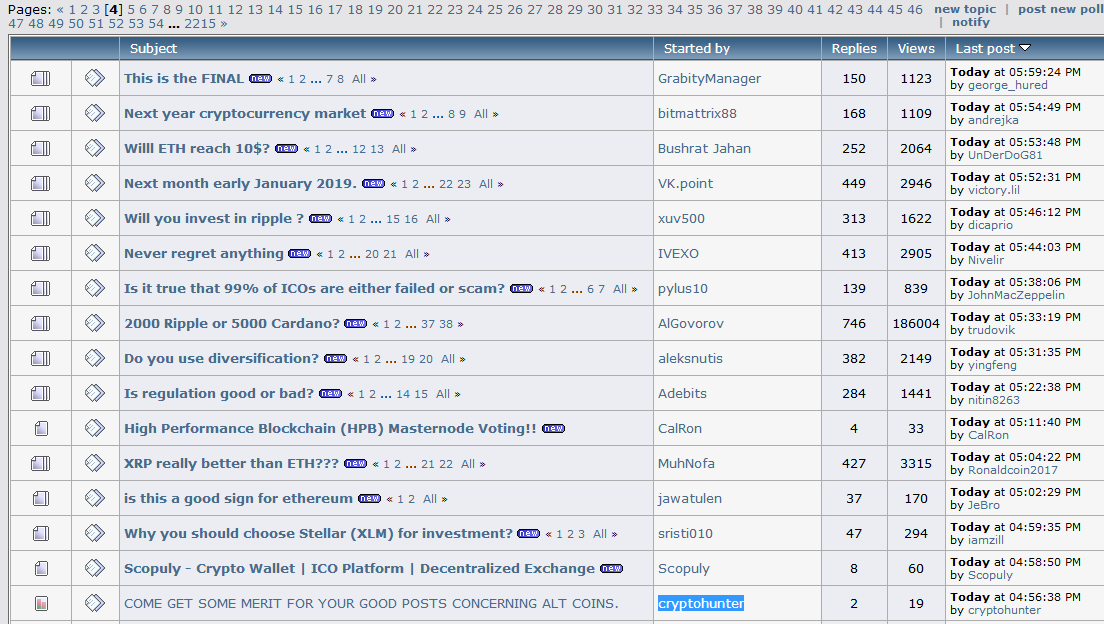1104x624 pixels.
Task: Click the topic status icon for 'High Performance Blockchain (HPB)'
Action: pyautogui.click(x=42, y=428)
